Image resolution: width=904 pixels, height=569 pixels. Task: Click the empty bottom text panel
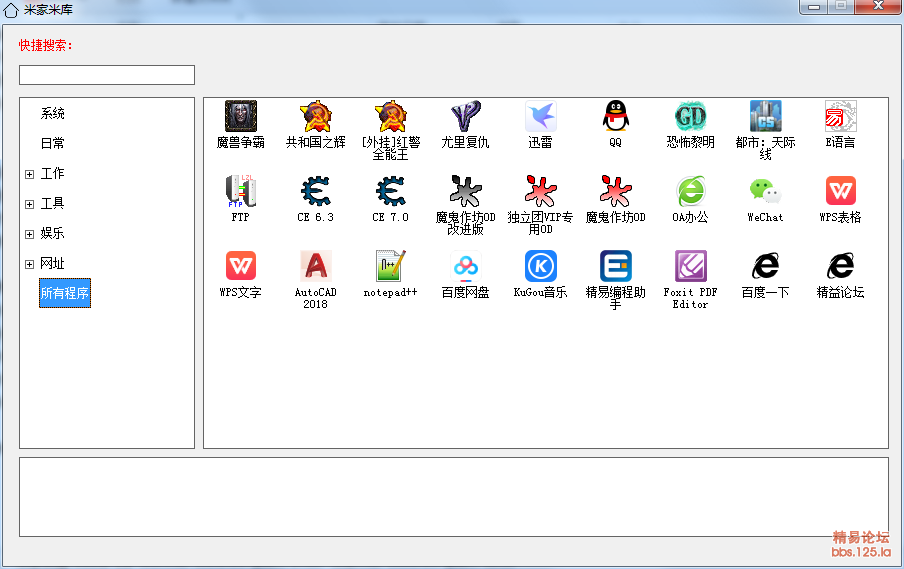[x=454, y=497]
